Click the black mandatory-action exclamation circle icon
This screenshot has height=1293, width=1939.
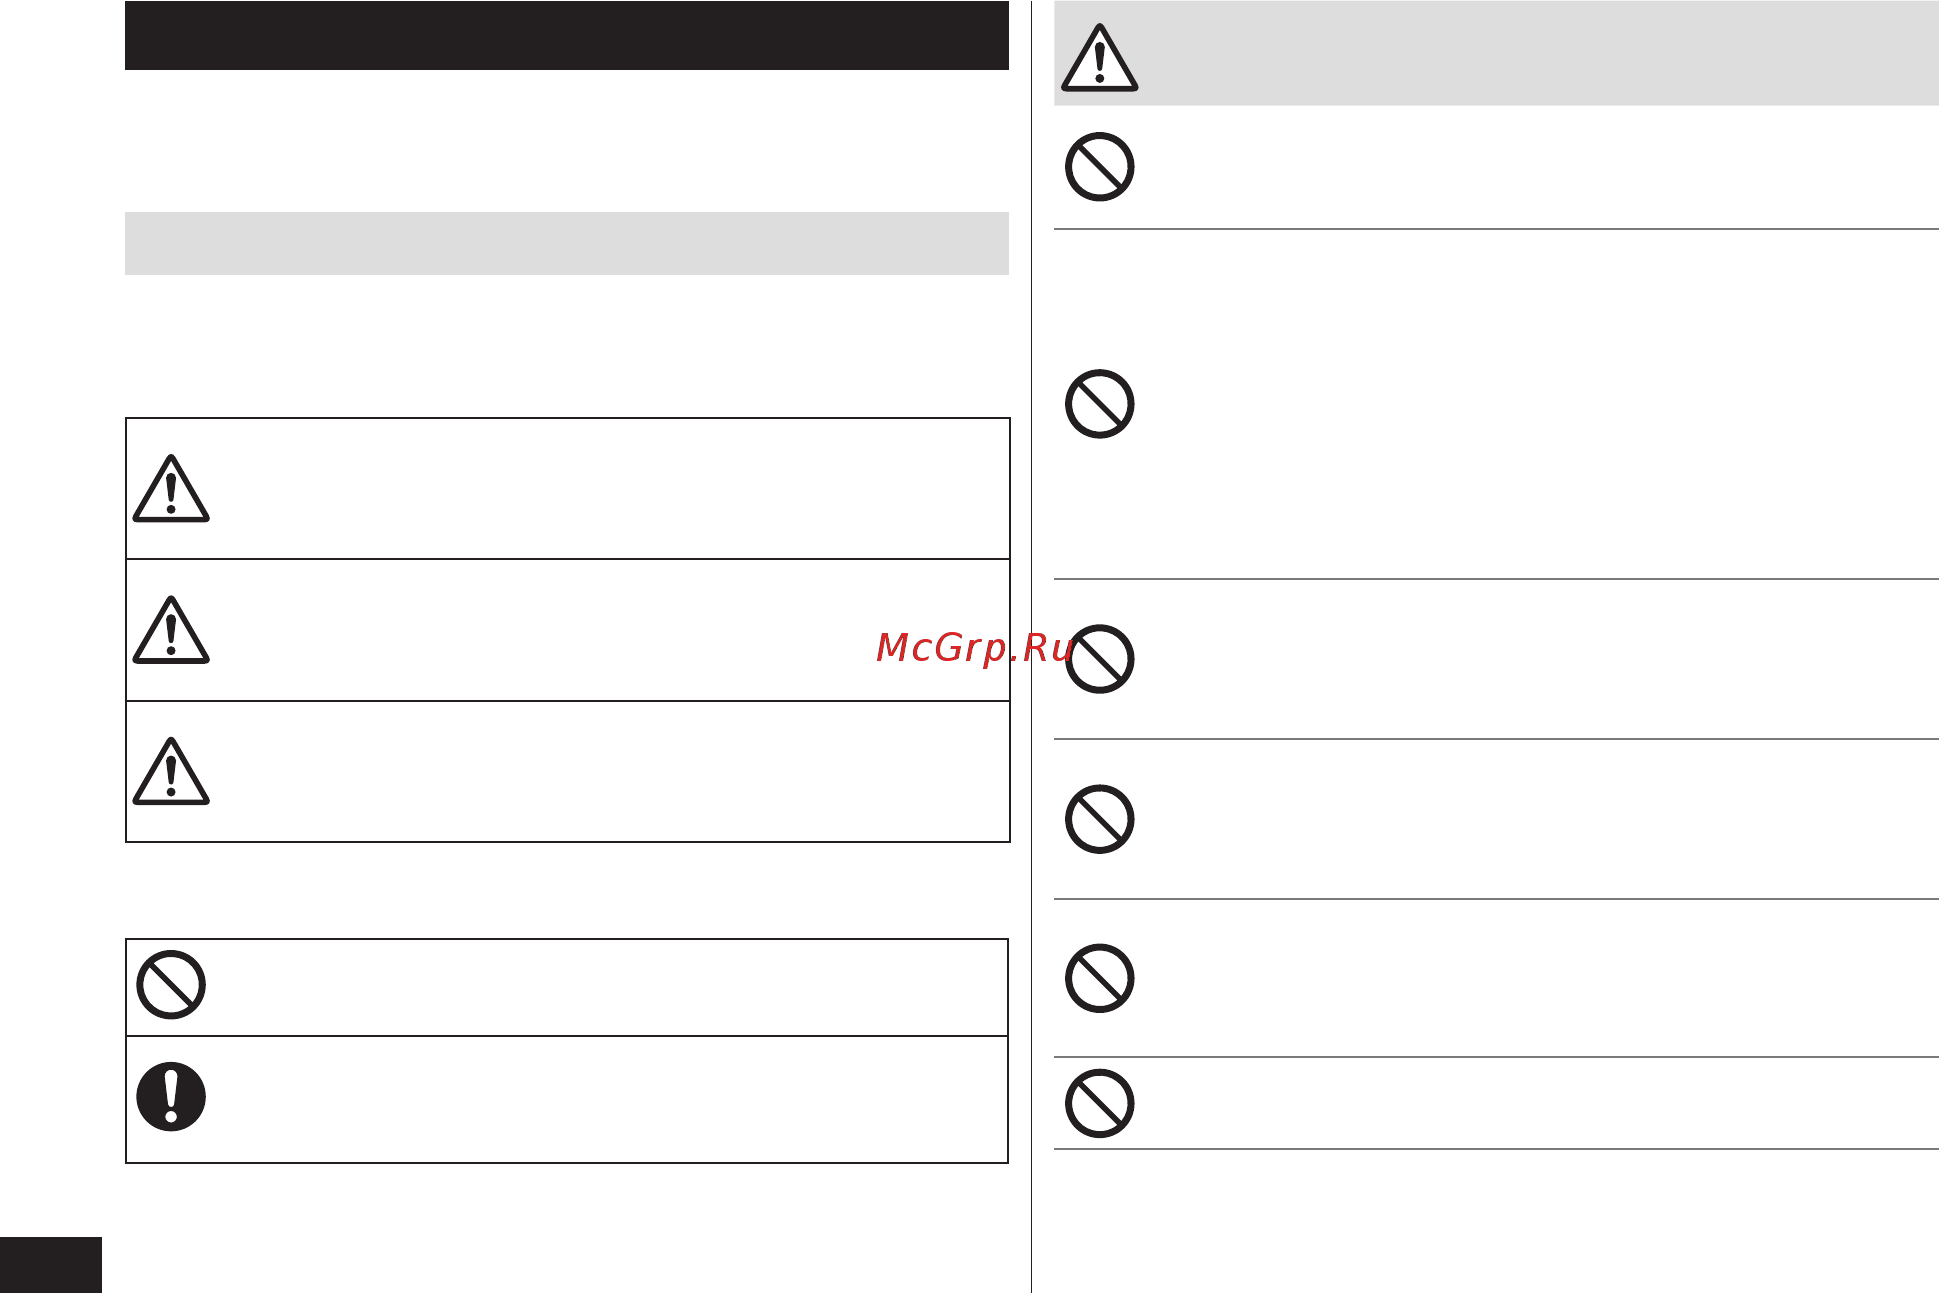171,1096
